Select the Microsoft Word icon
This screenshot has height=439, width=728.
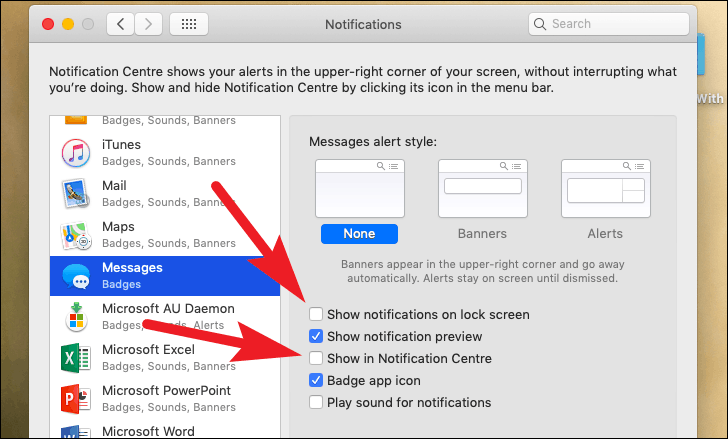click(x=76, y=432)
